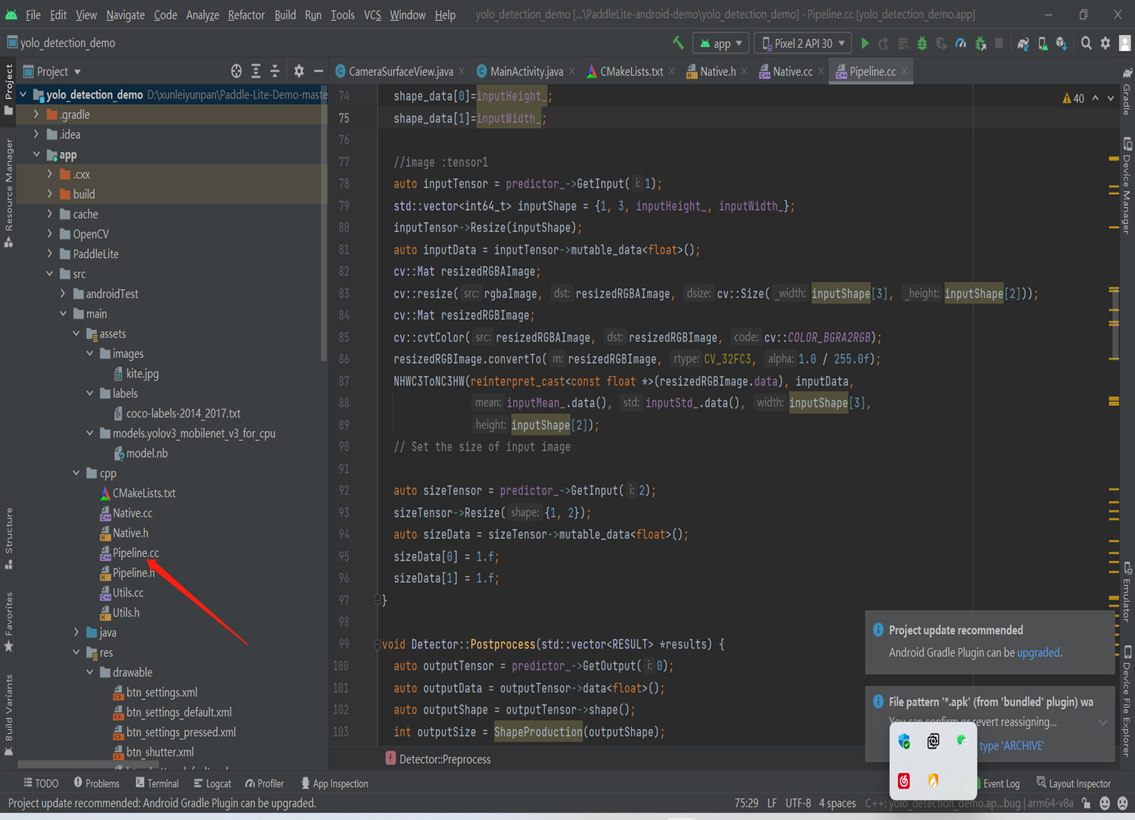Image resolution: width=1135 pixels, height=820 pixels.
Task: Click the Project tree vertical scrollbar
Action: coord(324,224)
